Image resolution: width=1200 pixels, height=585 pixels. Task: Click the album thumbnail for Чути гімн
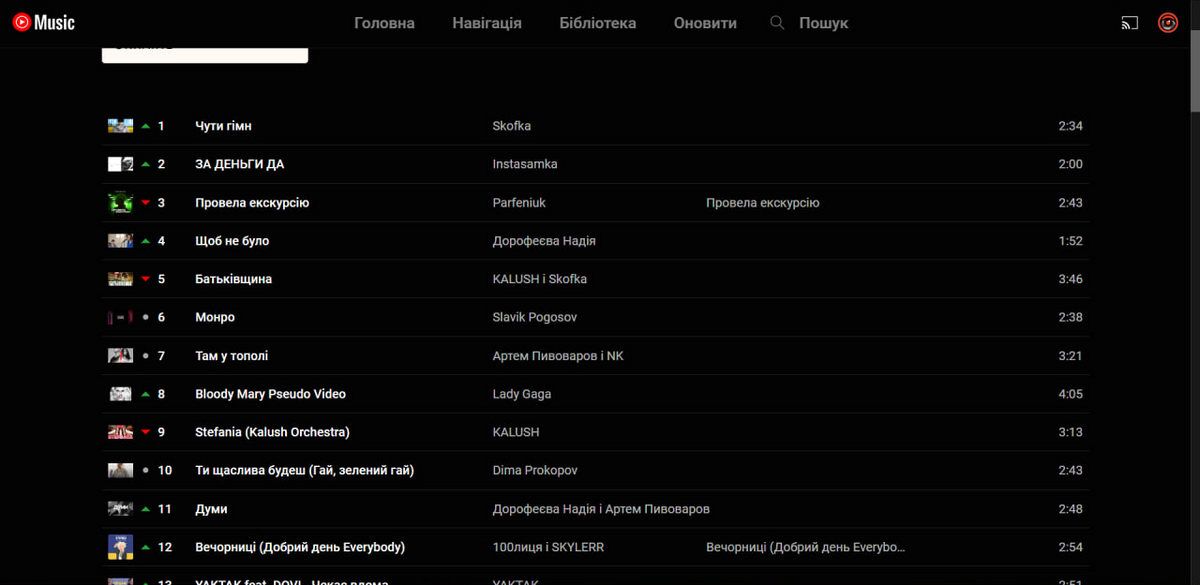120,126
